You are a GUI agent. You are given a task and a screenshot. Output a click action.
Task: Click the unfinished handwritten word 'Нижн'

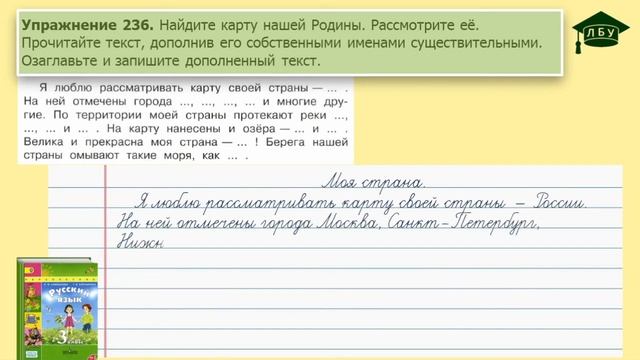140,242
